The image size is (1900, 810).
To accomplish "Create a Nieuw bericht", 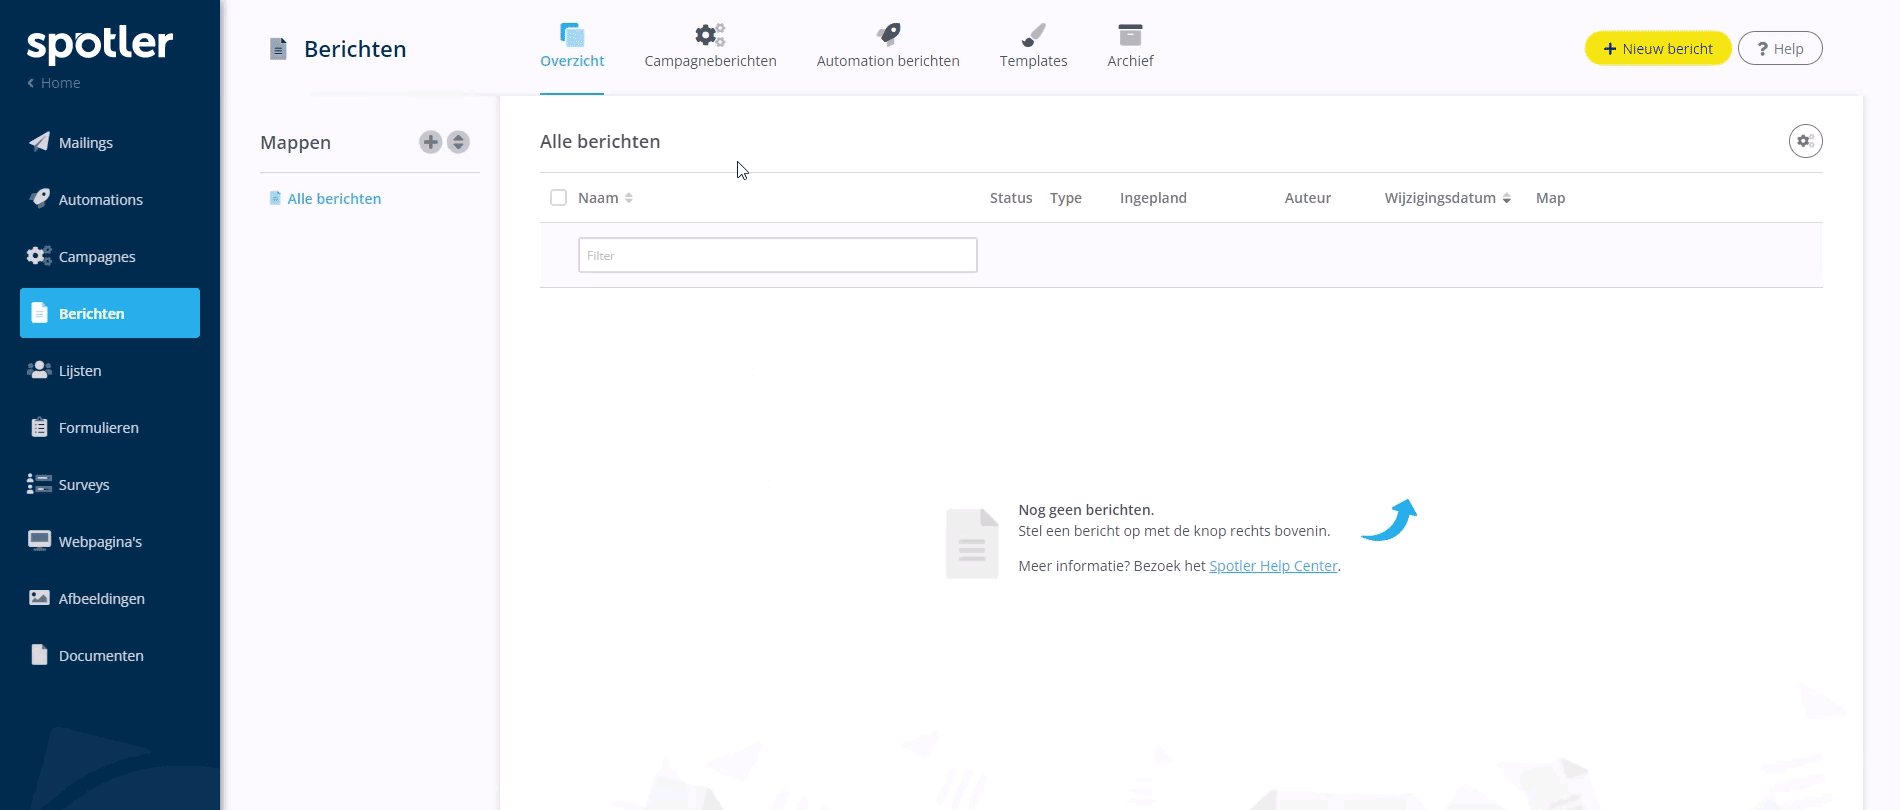I will point(1658,48).
